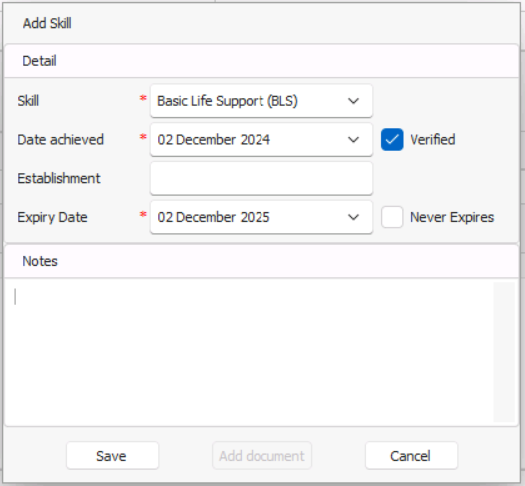525x486 pixels.
Task: Select the 02 December 2024 date text
Action: coord(214,140)
